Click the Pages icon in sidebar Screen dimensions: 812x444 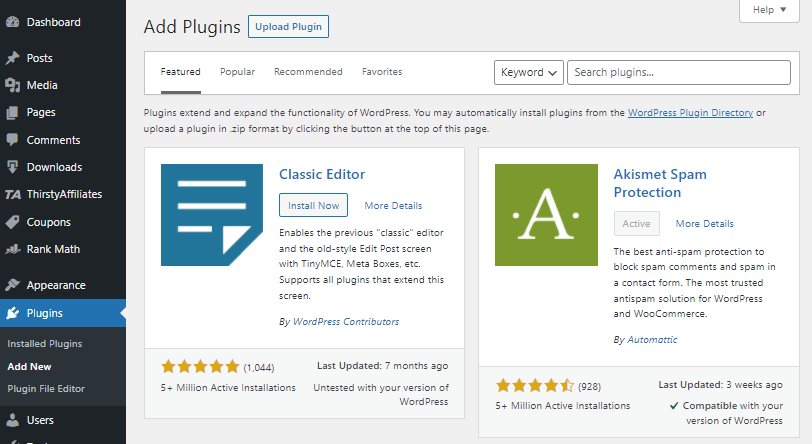coord(12,112)
